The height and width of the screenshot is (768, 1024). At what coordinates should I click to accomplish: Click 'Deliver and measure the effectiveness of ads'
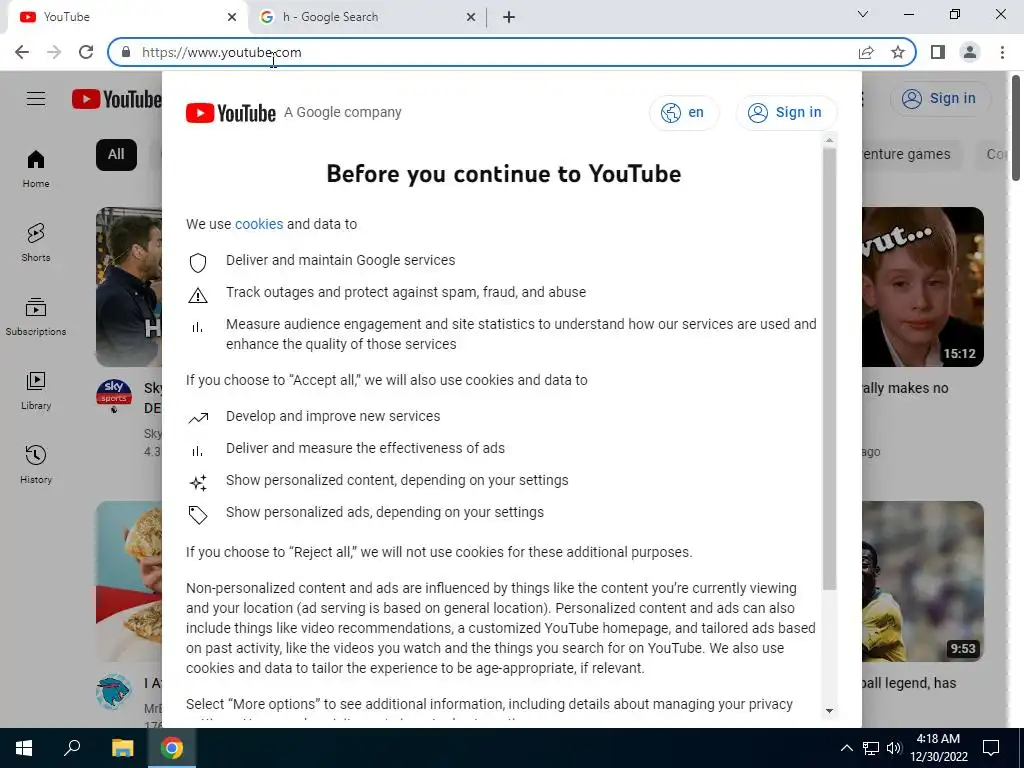pos(365,448)
